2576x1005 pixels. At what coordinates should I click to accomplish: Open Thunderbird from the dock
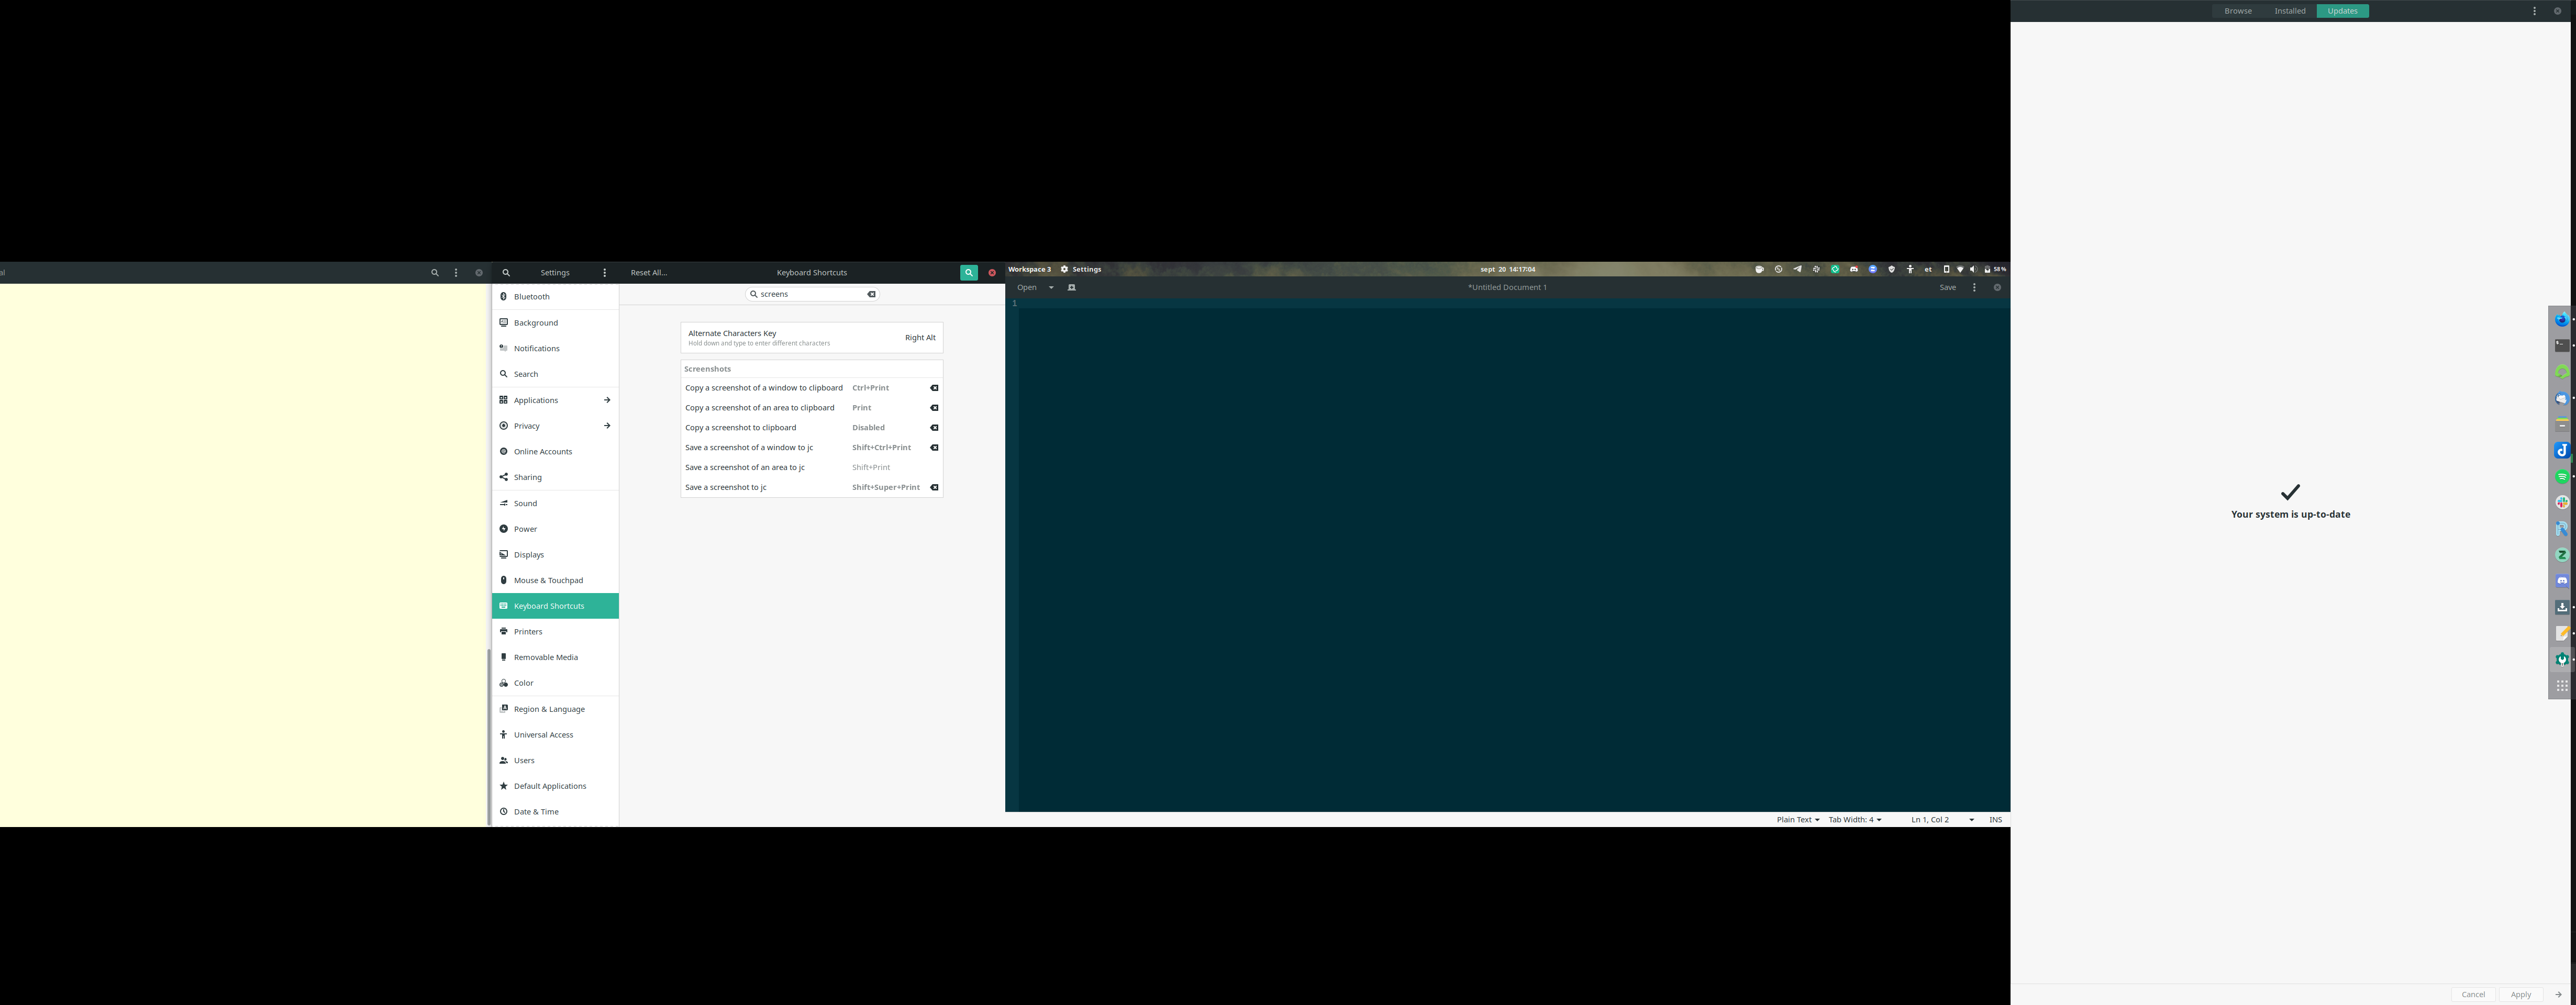point(2562,399)
